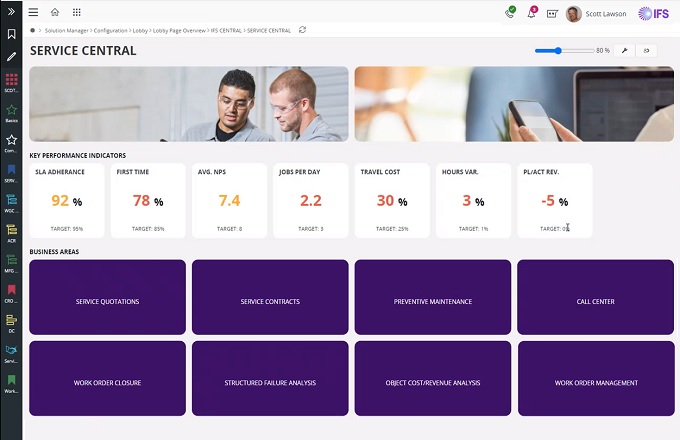This screenshot has height=440, width=680.
Task: Click the KEY PERFORMANCE INDICATORS heading
Action: point(78,155)
